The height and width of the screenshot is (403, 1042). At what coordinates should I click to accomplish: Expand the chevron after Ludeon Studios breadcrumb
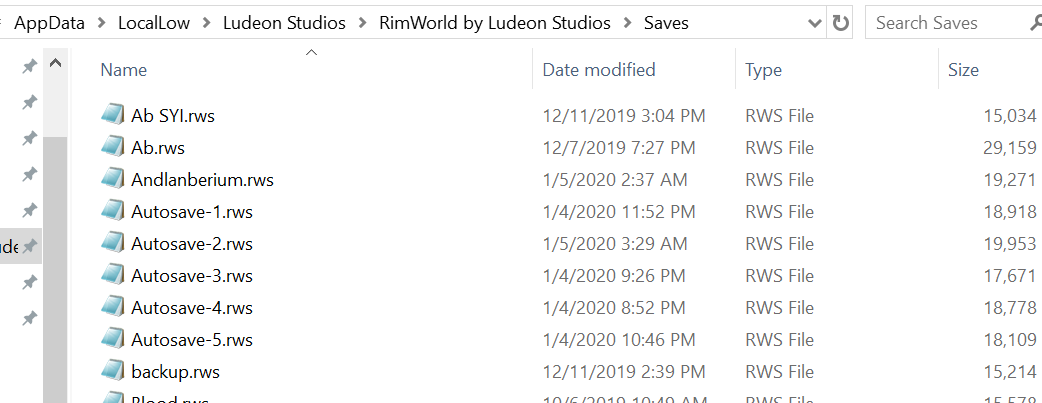click(x=362, y=23)
